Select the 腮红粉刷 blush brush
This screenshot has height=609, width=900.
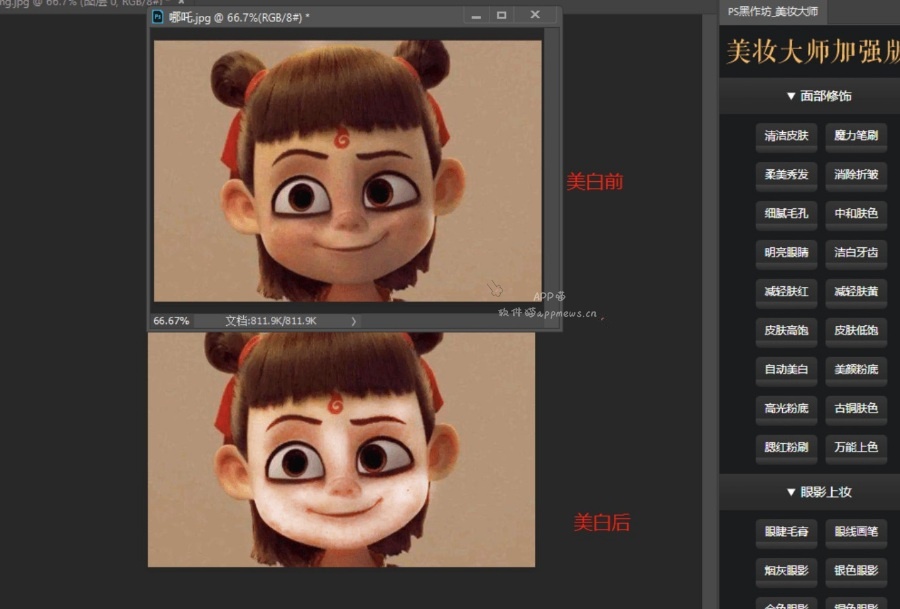(x=786, y=447)
